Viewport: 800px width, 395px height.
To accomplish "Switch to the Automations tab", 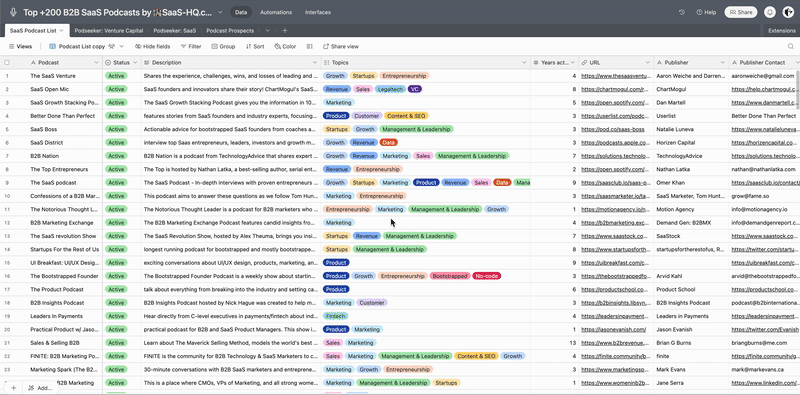I will point(276,12).
